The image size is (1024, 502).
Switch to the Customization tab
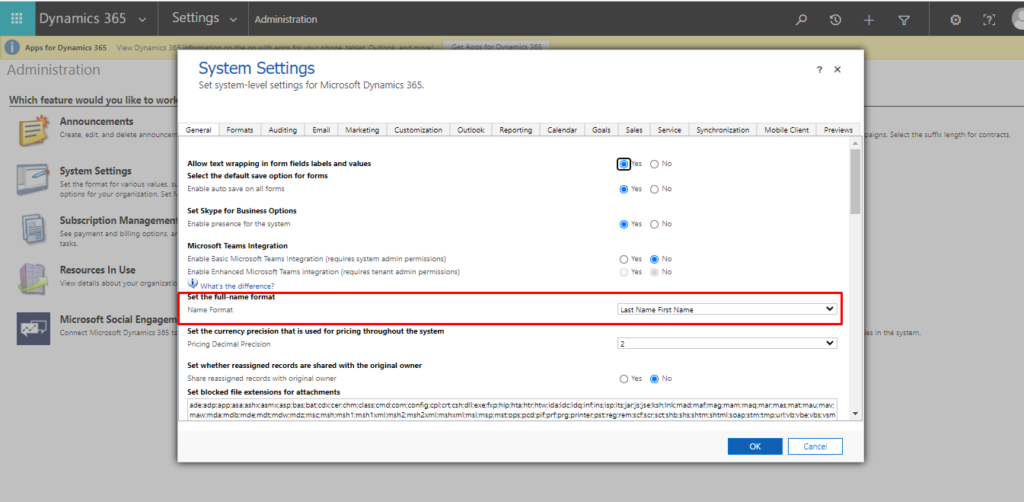click(x=419, y=130)
